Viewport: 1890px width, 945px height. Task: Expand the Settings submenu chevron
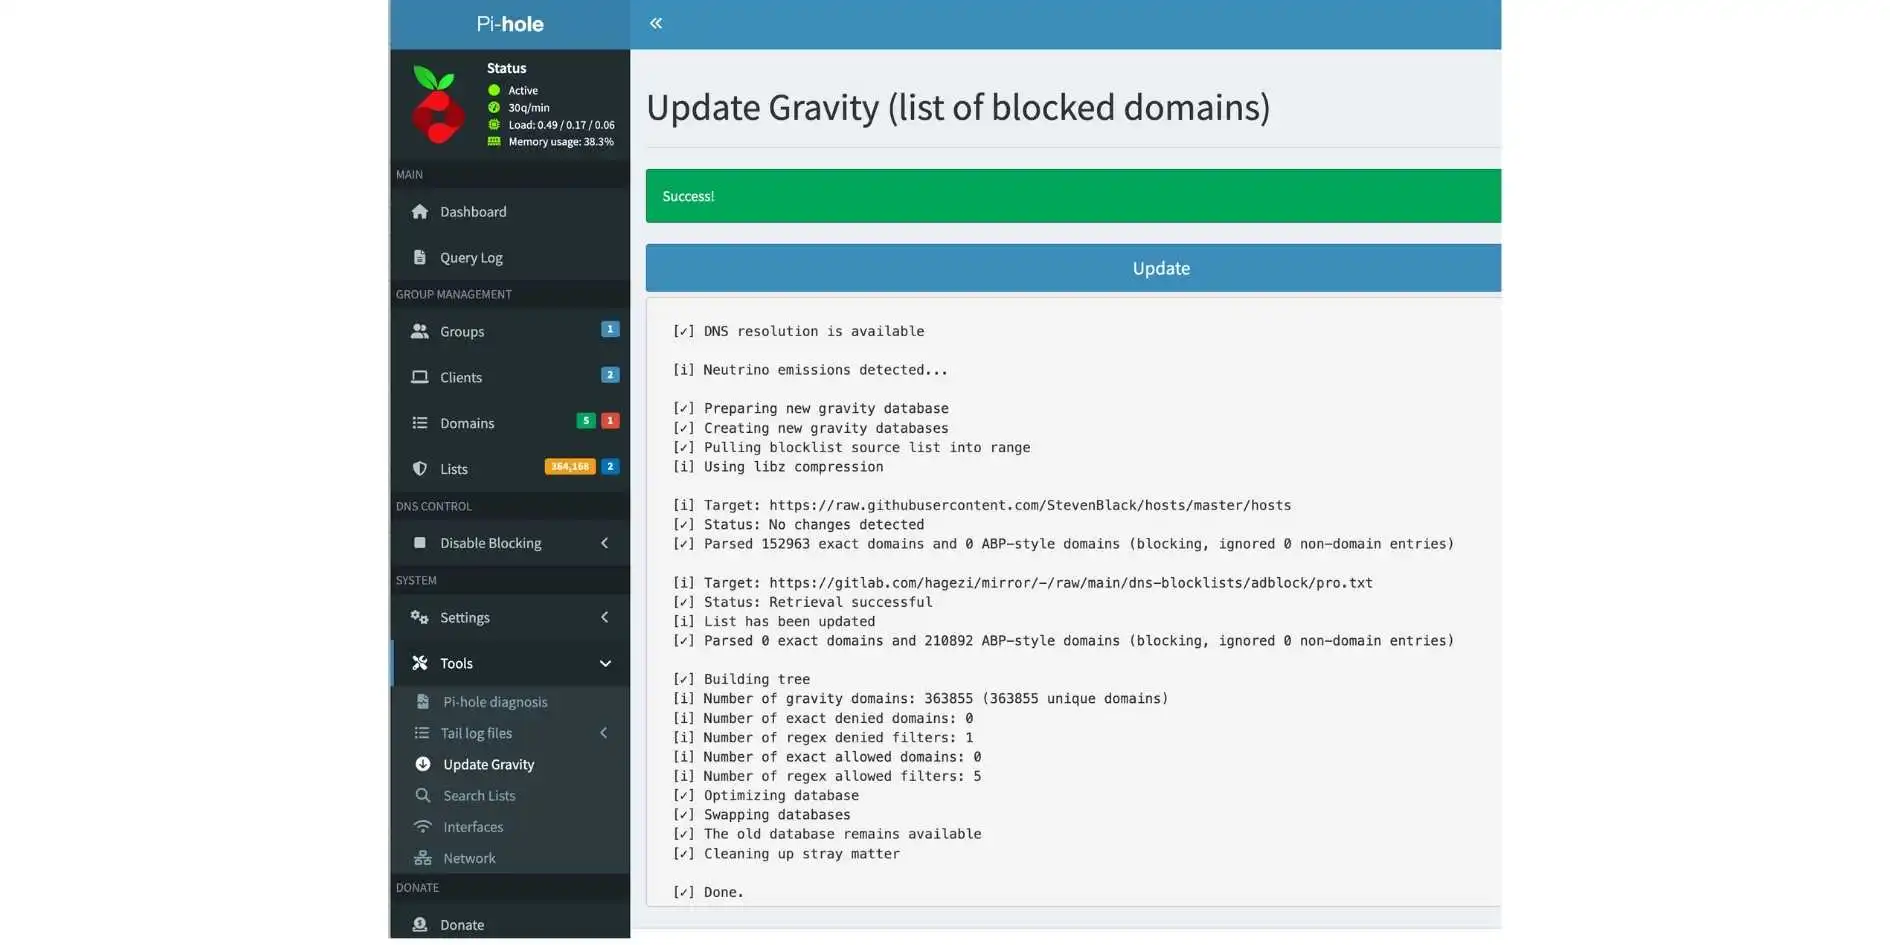604,618
